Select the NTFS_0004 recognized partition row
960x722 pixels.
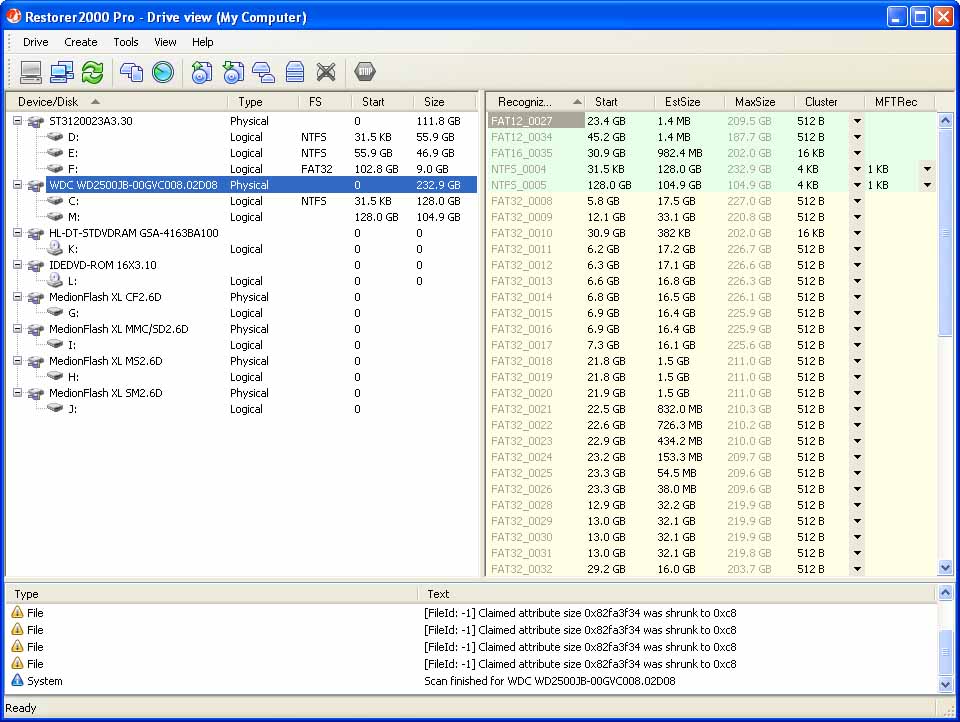(x=711, y=169)
